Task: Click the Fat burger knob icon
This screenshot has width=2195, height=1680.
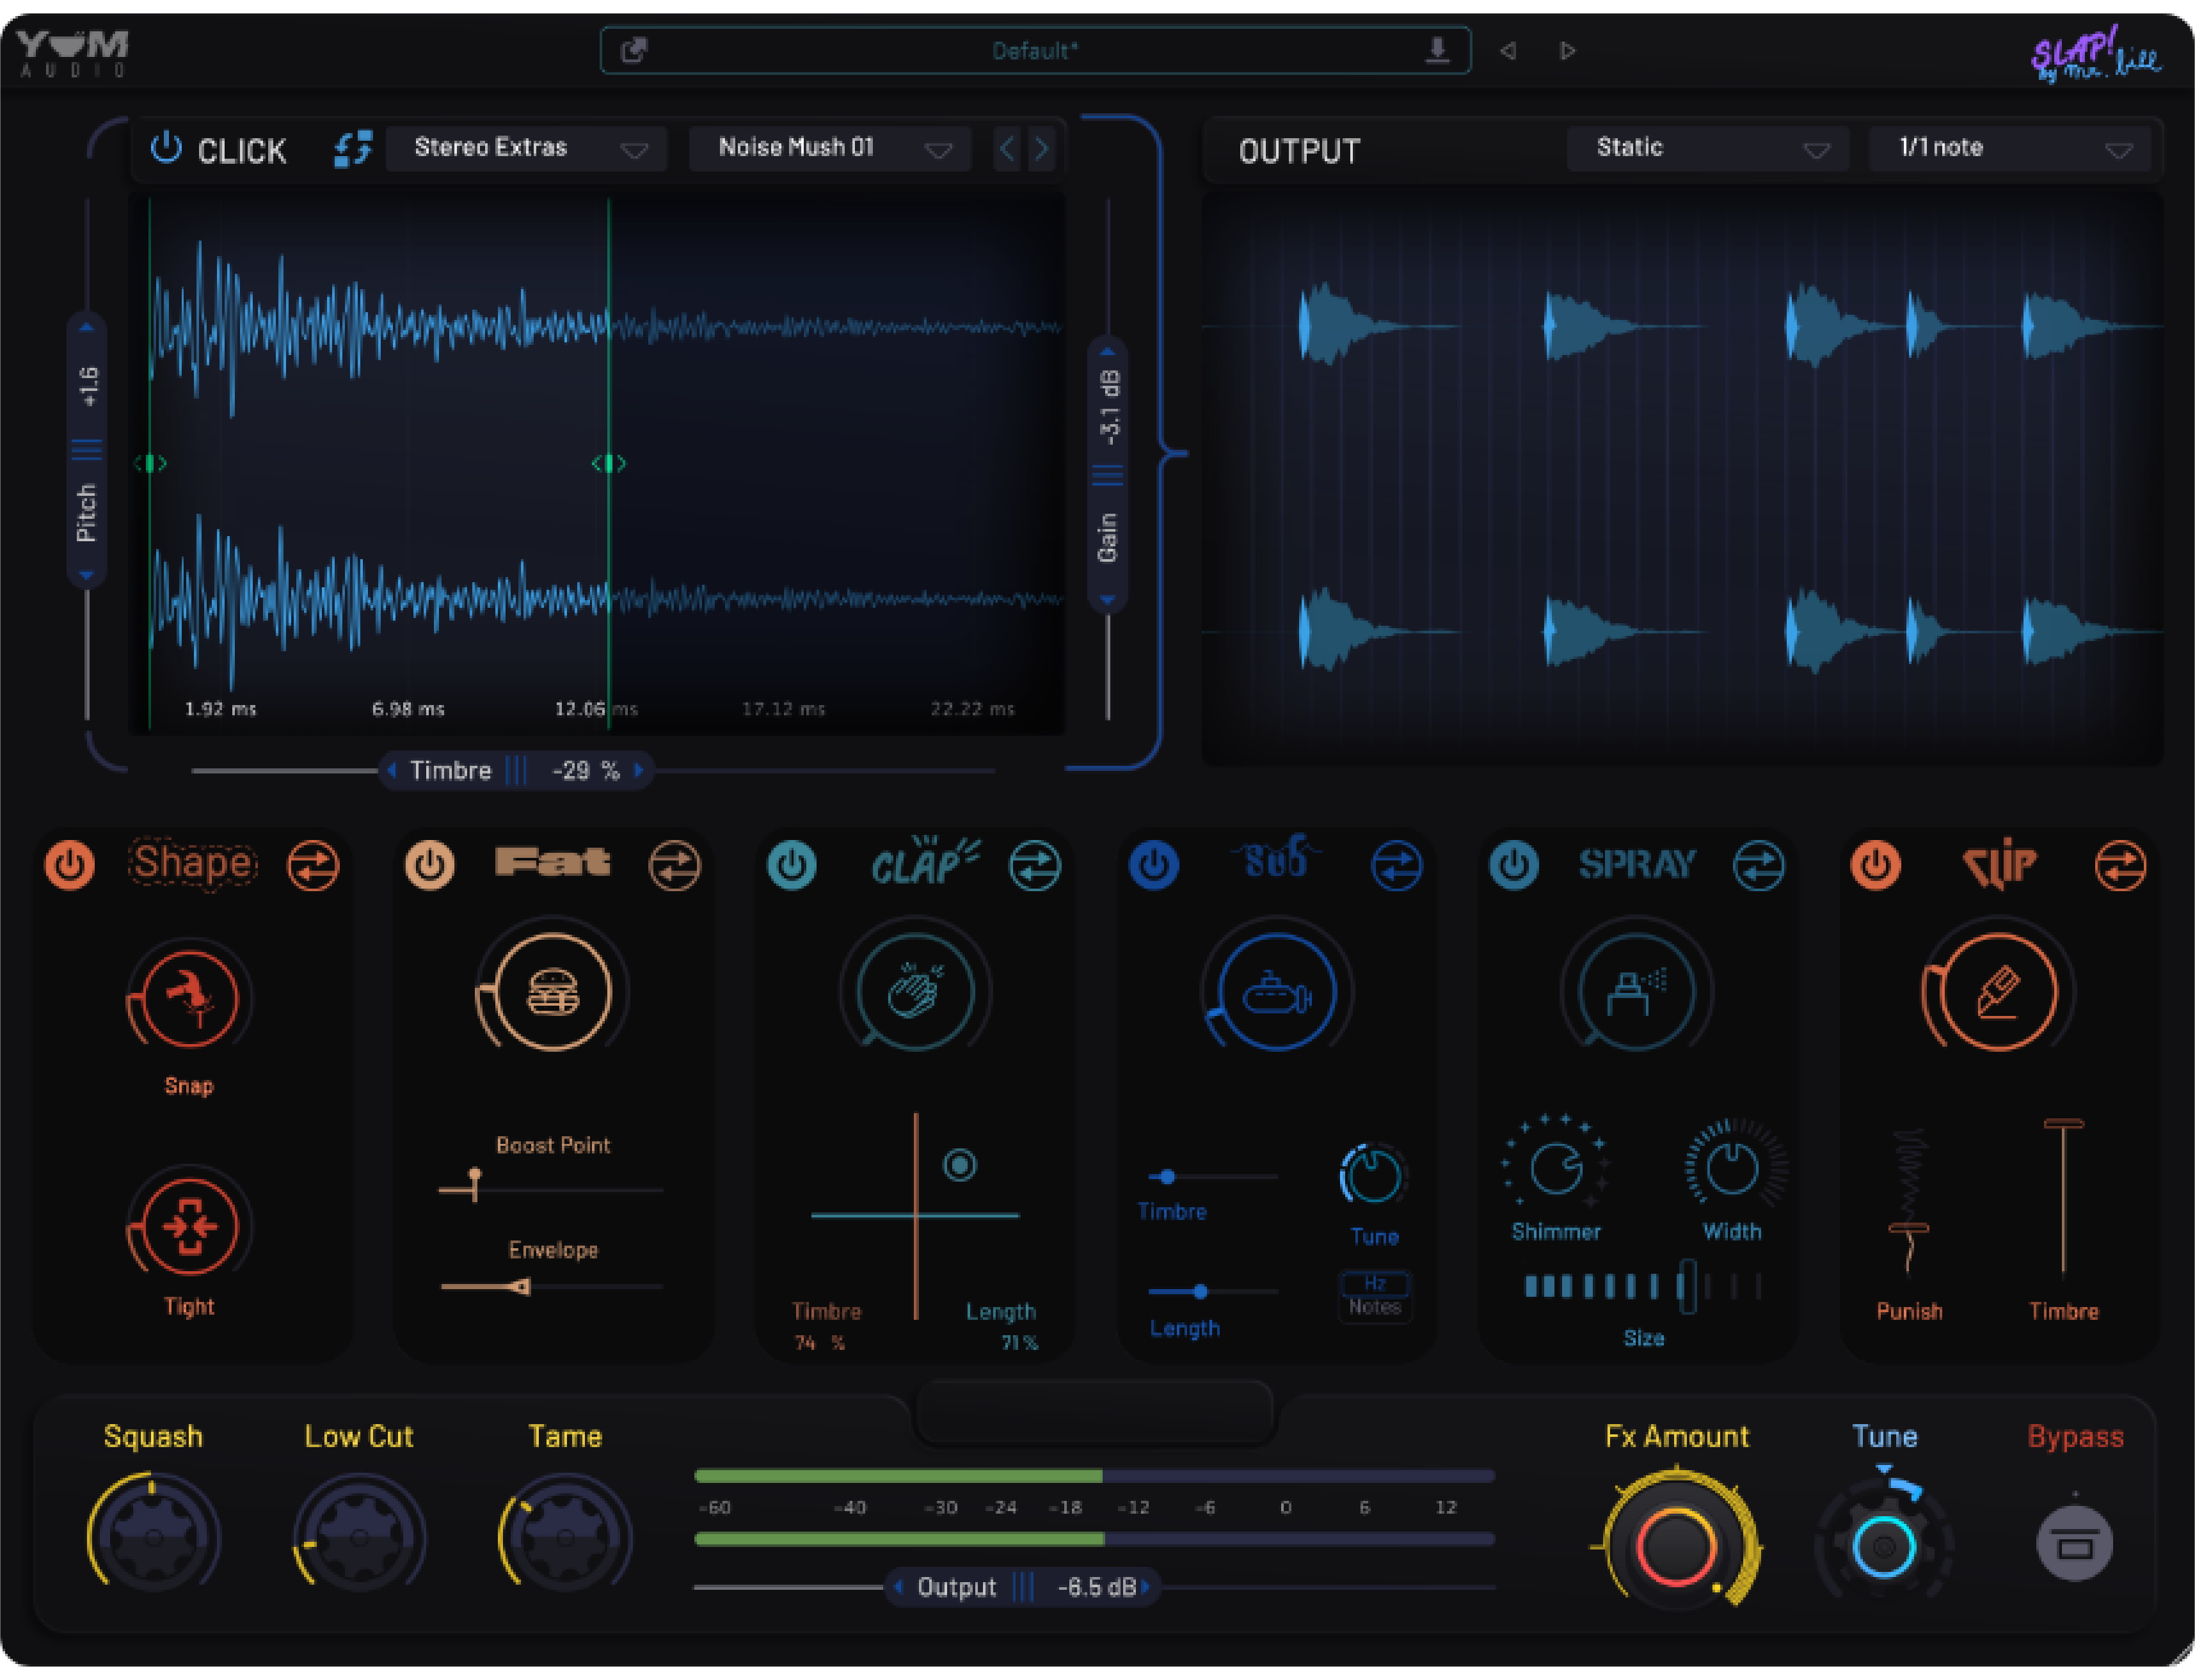Action: [x=552, y=992]
